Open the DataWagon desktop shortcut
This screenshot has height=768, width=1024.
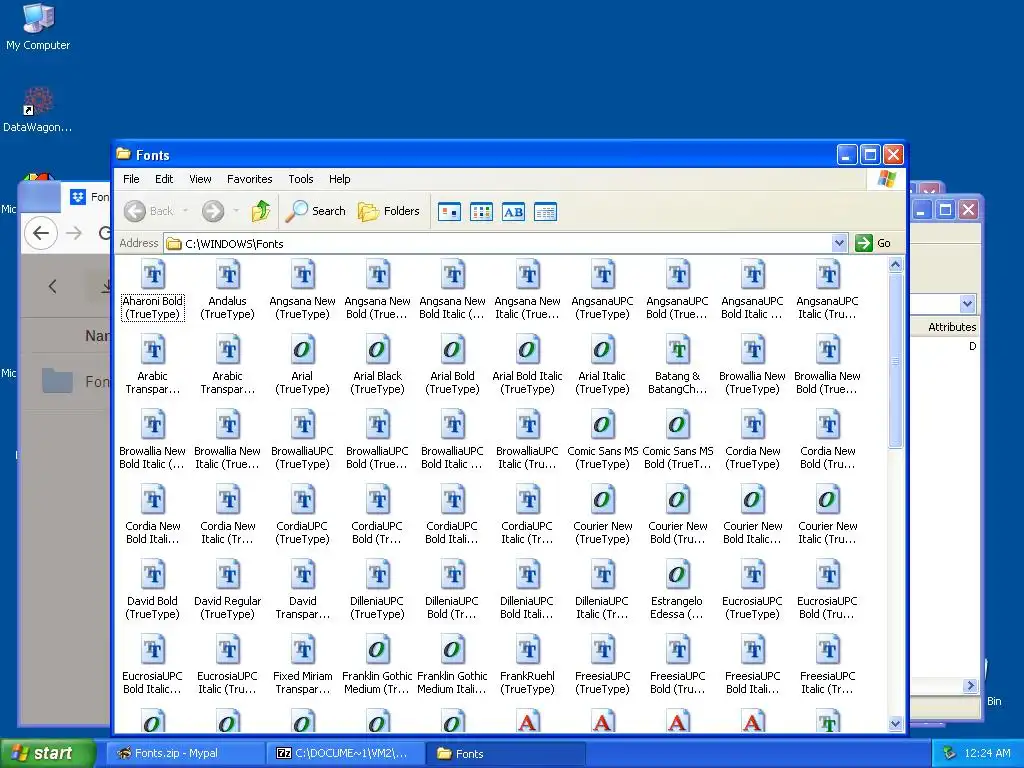pos(38,109)
